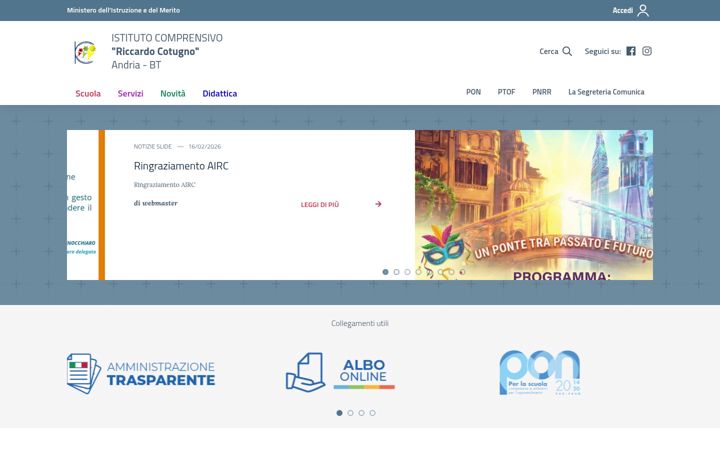Image resolution: width=720 pixels, height=450 pixels.
Task: Open the Didattica menu
Action: pos(219,93)
